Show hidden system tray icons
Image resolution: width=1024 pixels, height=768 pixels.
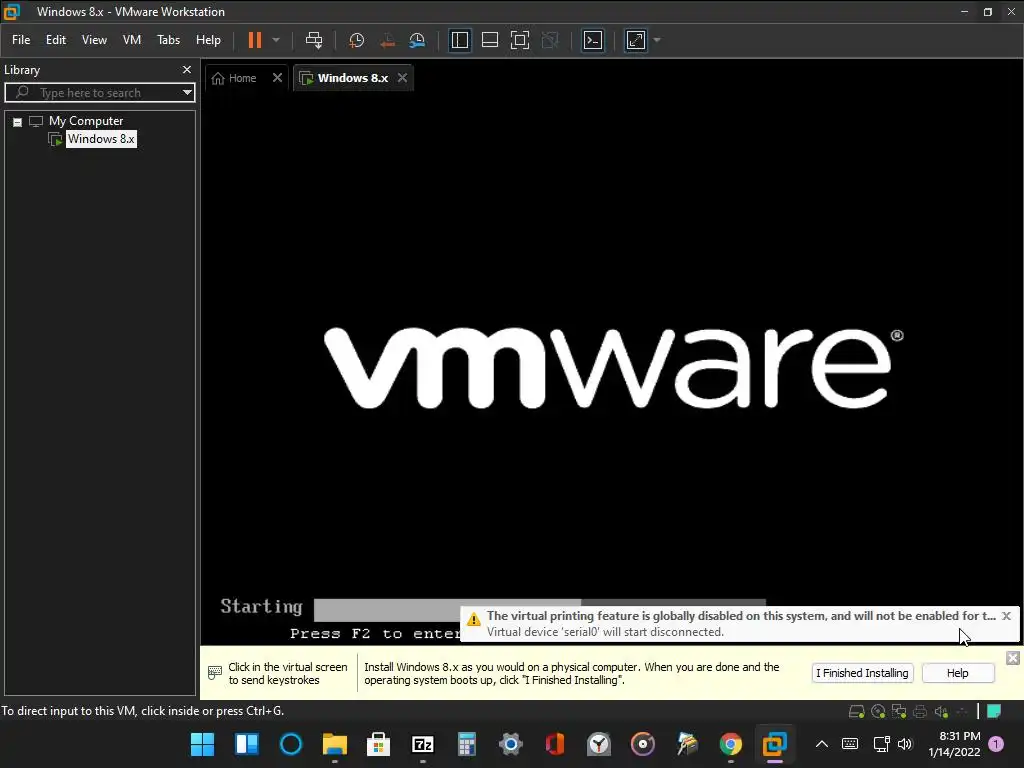(x=822, y=744)
